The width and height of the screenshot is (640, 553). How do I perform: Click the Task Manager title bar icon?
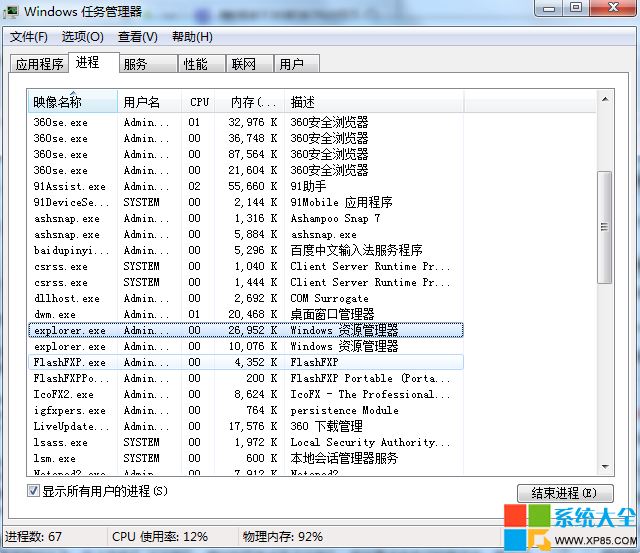coord(11,11)
